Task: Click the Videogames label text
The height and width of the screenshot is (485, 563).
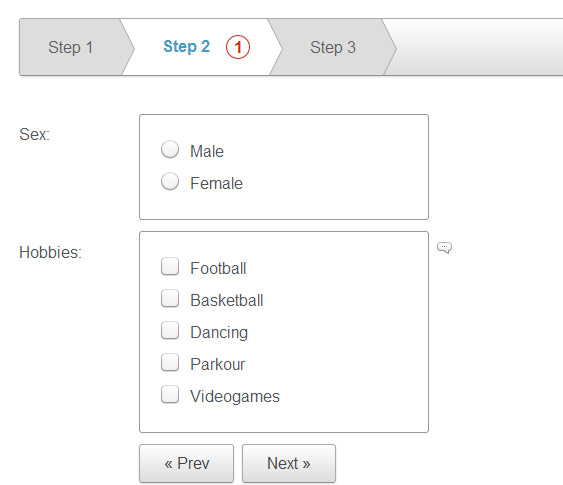Action: [235, 396]
